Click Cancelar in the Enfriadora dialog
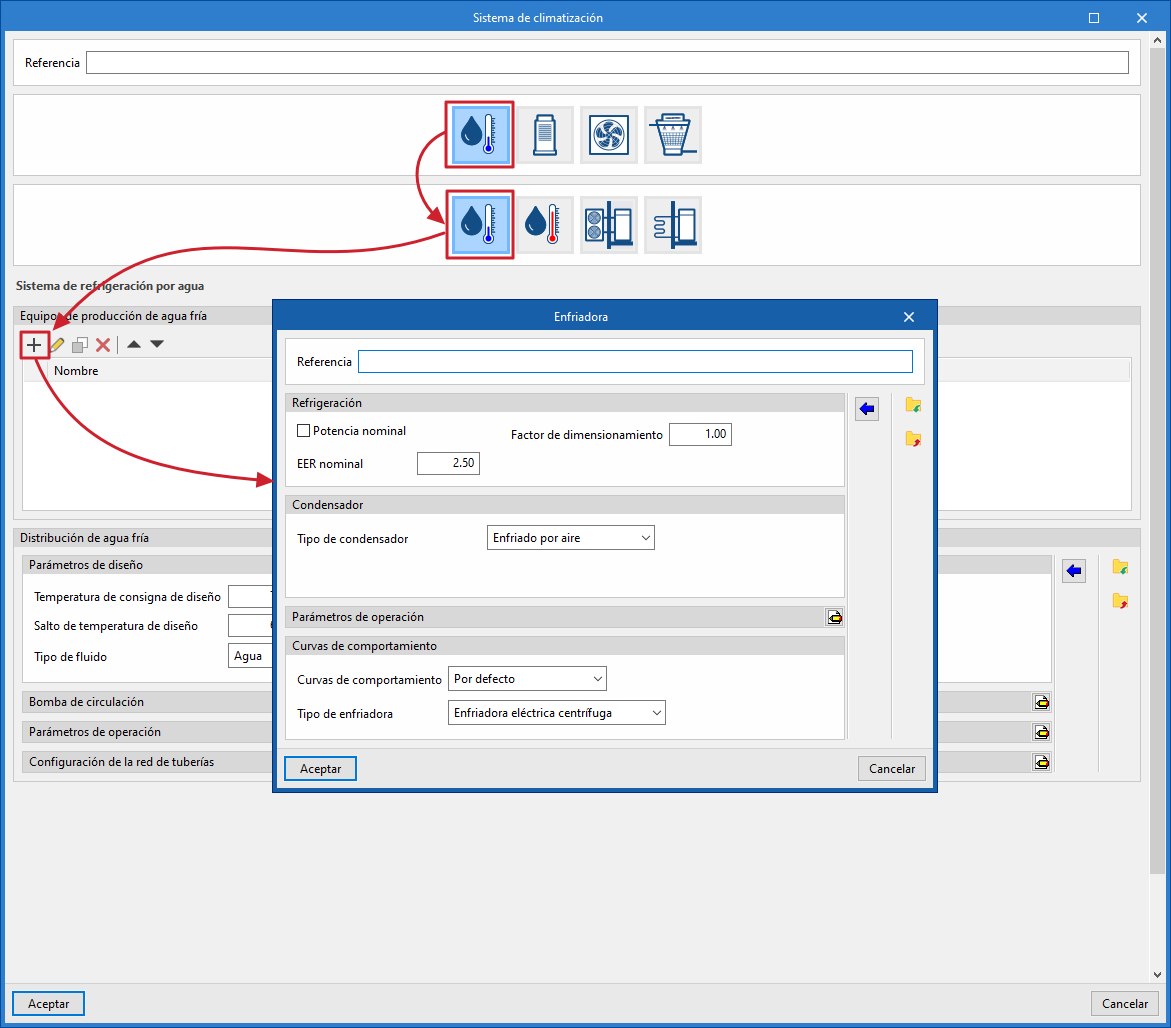1171x1028 pixels. click(x=891, y=769)
